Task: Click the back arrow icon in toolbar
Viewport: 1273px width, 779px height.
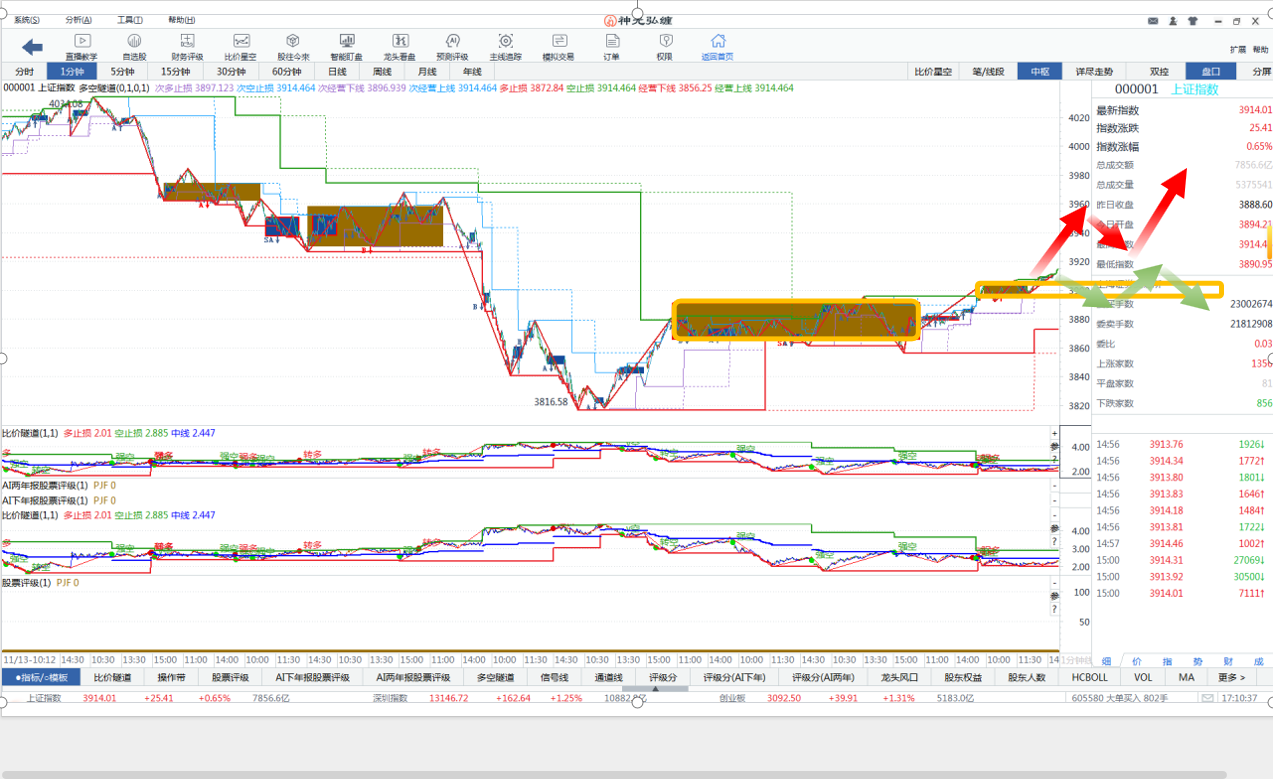Action: click(32, 47)
